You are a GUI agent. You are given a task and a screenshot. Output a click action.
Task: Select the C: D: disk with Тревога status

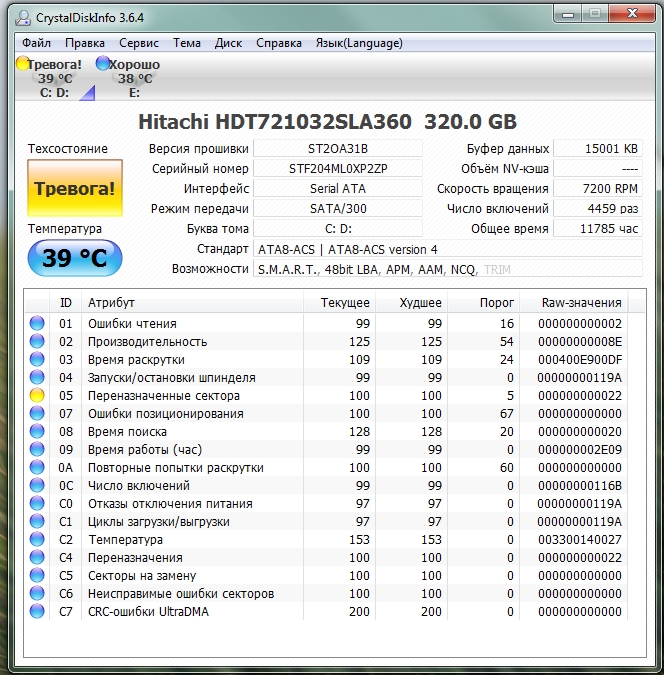click(54, 78)
